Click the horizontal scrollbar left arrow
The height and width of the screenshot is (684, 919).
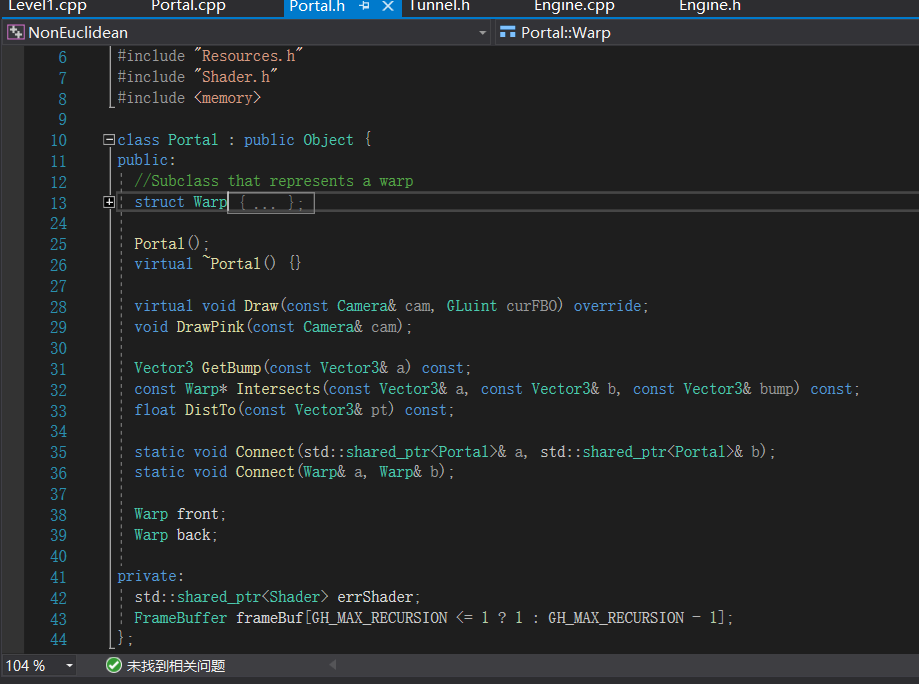click(x=332, y=665)
